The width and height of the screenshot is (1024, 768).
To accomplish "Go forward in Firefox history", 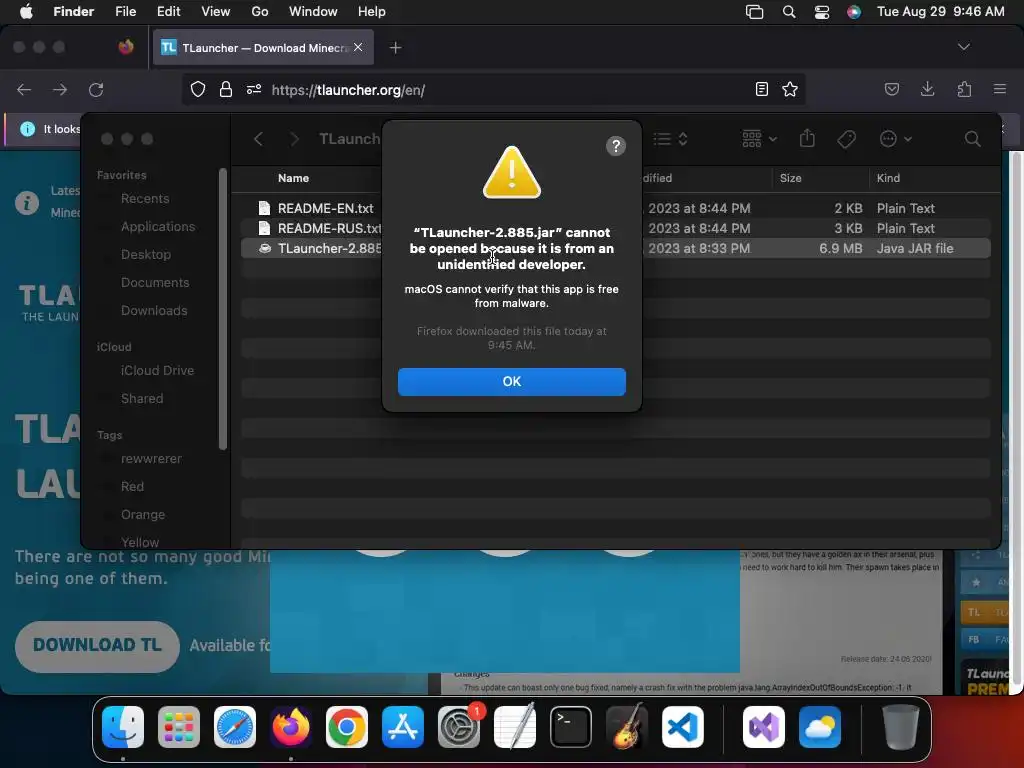I will pyautogui.click(x=60, y=89).
